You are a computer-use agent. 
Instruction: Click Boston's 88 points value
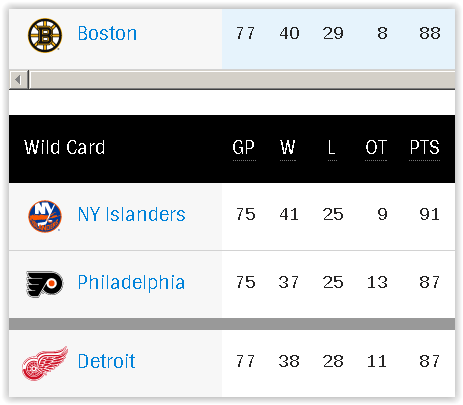[430, 33]
